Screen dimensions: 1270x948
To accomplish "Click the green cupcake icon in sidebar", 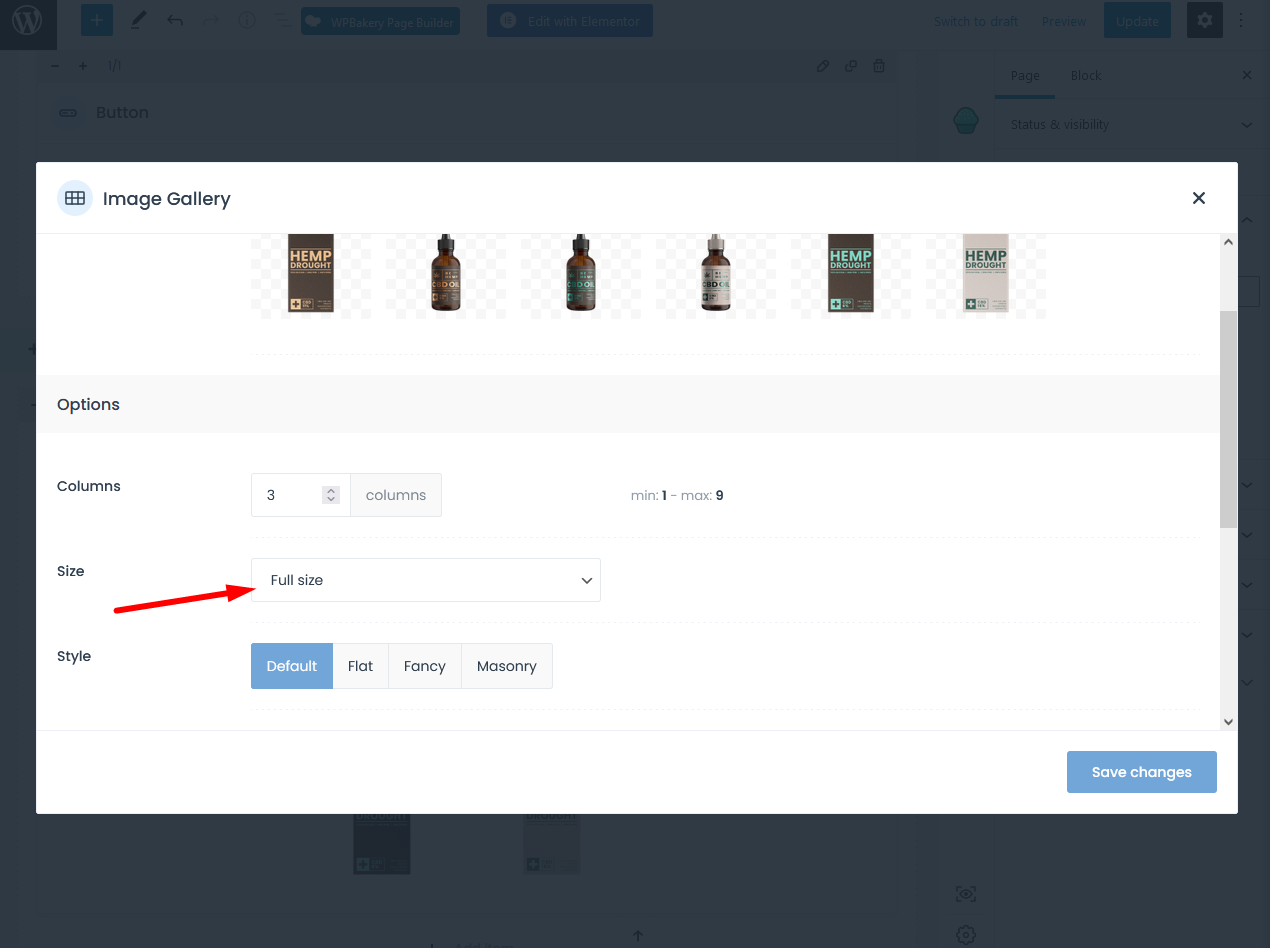I will coord(966,121).
